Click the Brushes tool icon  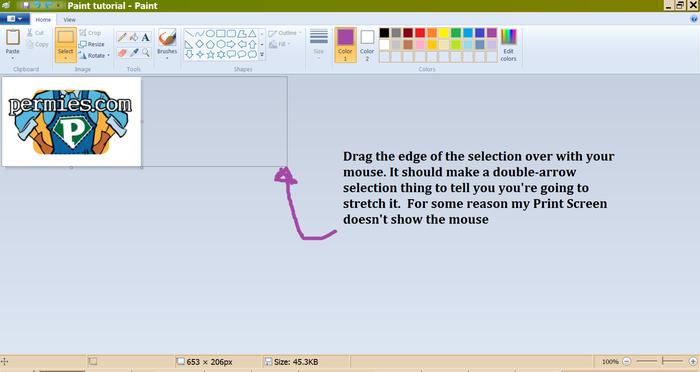[x=167, y=38]
